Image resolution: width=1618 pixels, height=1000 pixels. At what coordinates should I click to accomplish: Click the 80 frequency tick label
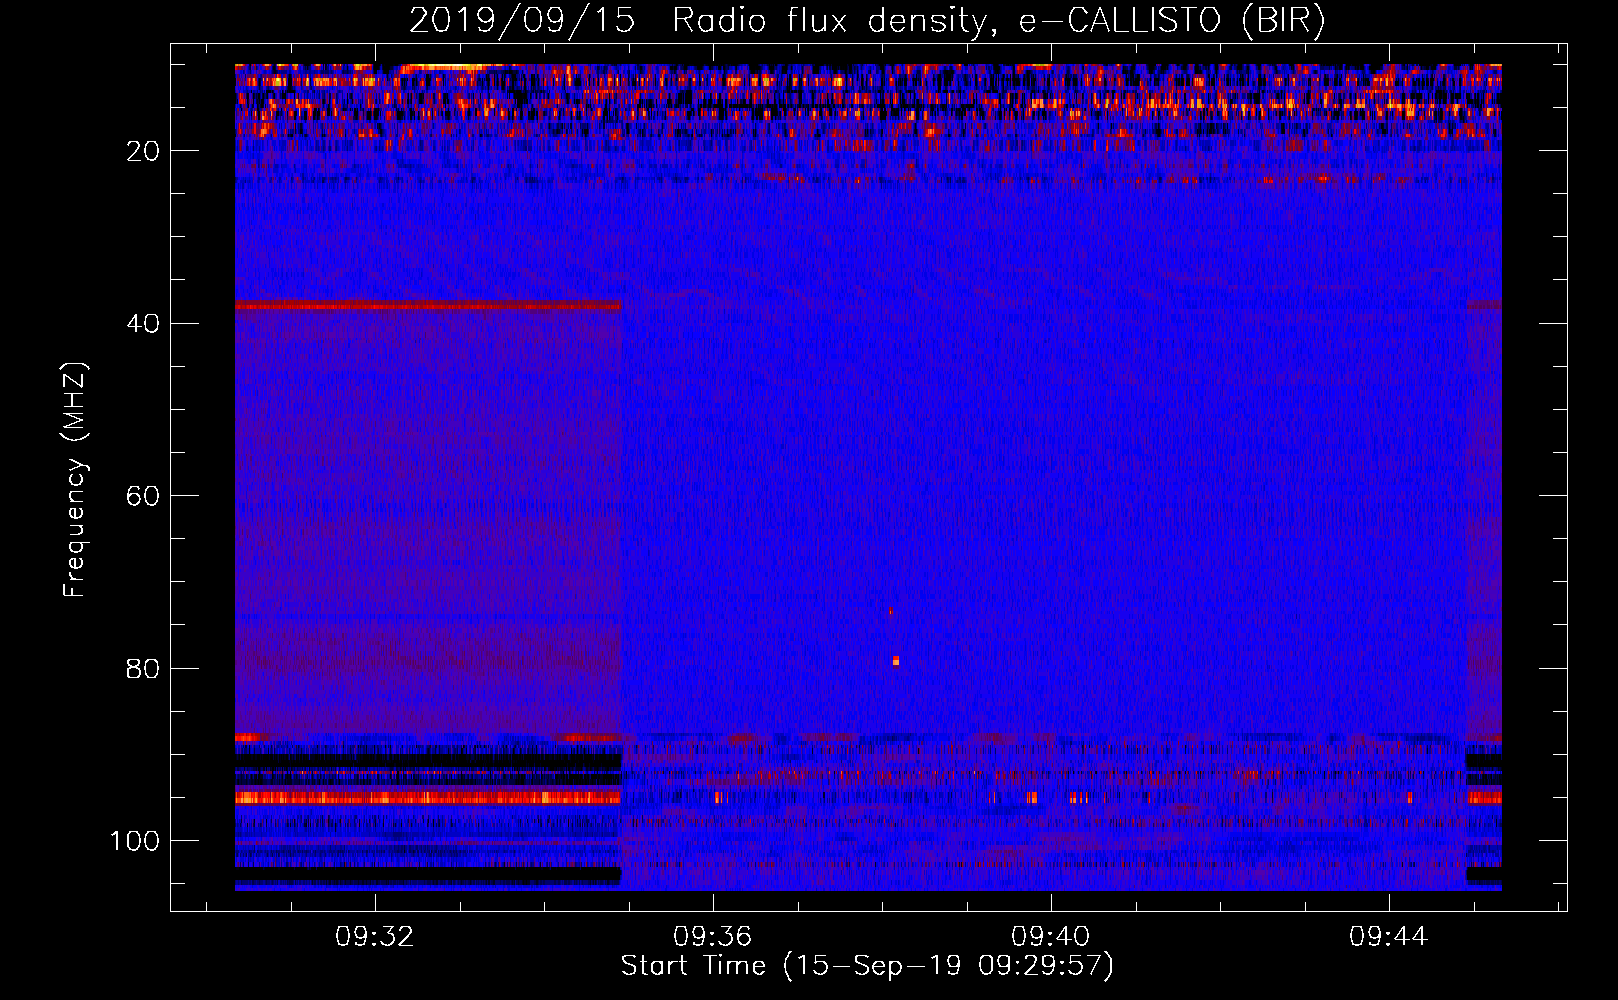(144, 669)
